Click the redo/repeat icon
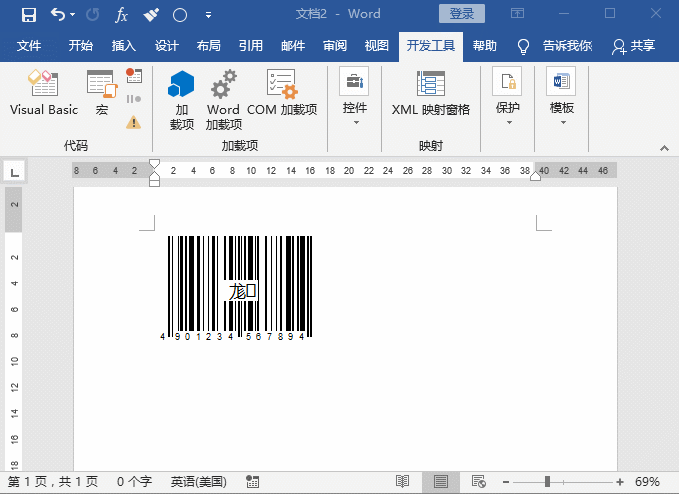This screenshot has width=679, height=494. (92, 15)
